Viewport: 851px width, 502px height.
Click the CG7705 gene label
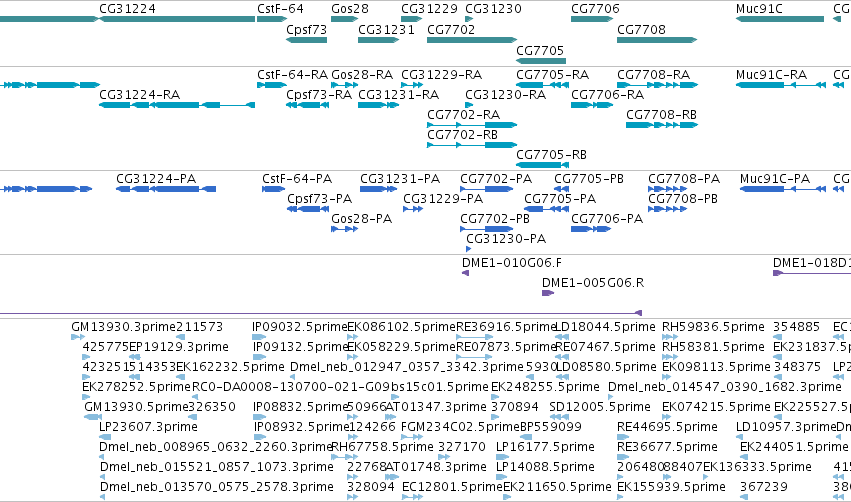point(539,50)
